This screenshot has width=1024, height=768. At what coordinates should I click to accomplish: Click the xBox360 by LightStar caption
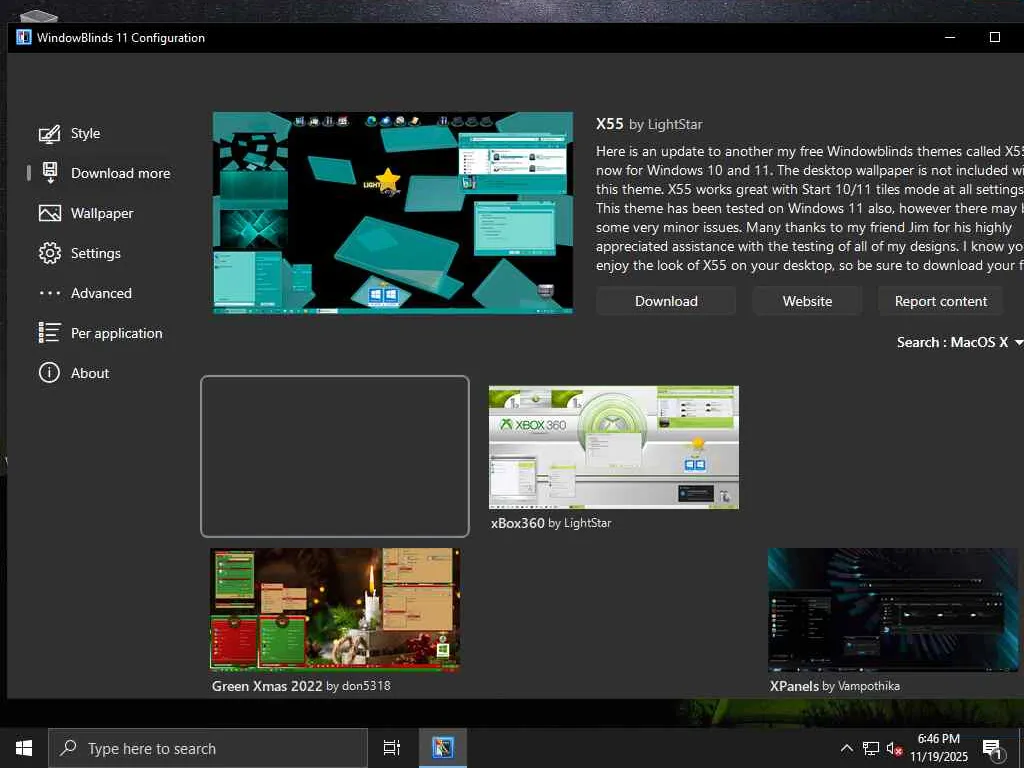551,523
